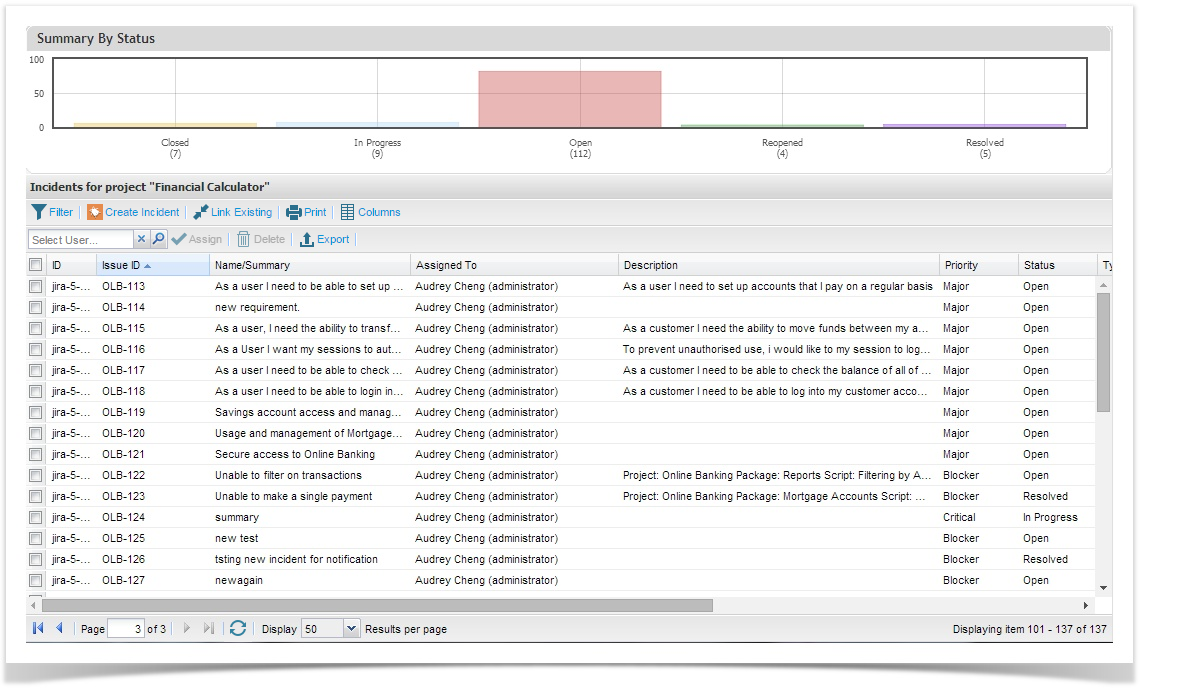The height and width of the screenshot is (692, 1195).
Task: Click the Create Incident icon
Action: [x=95, y=212]
